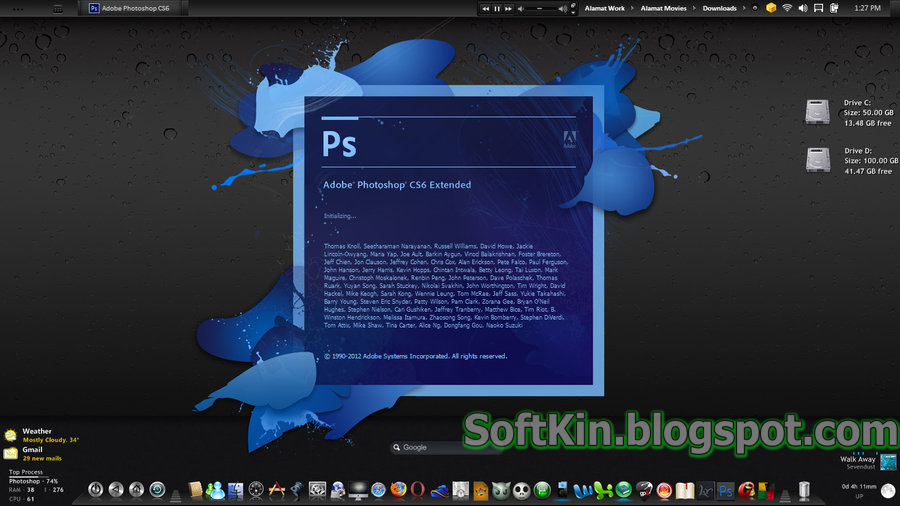
Task: Open the iPod dock icon
Action: 562,491
